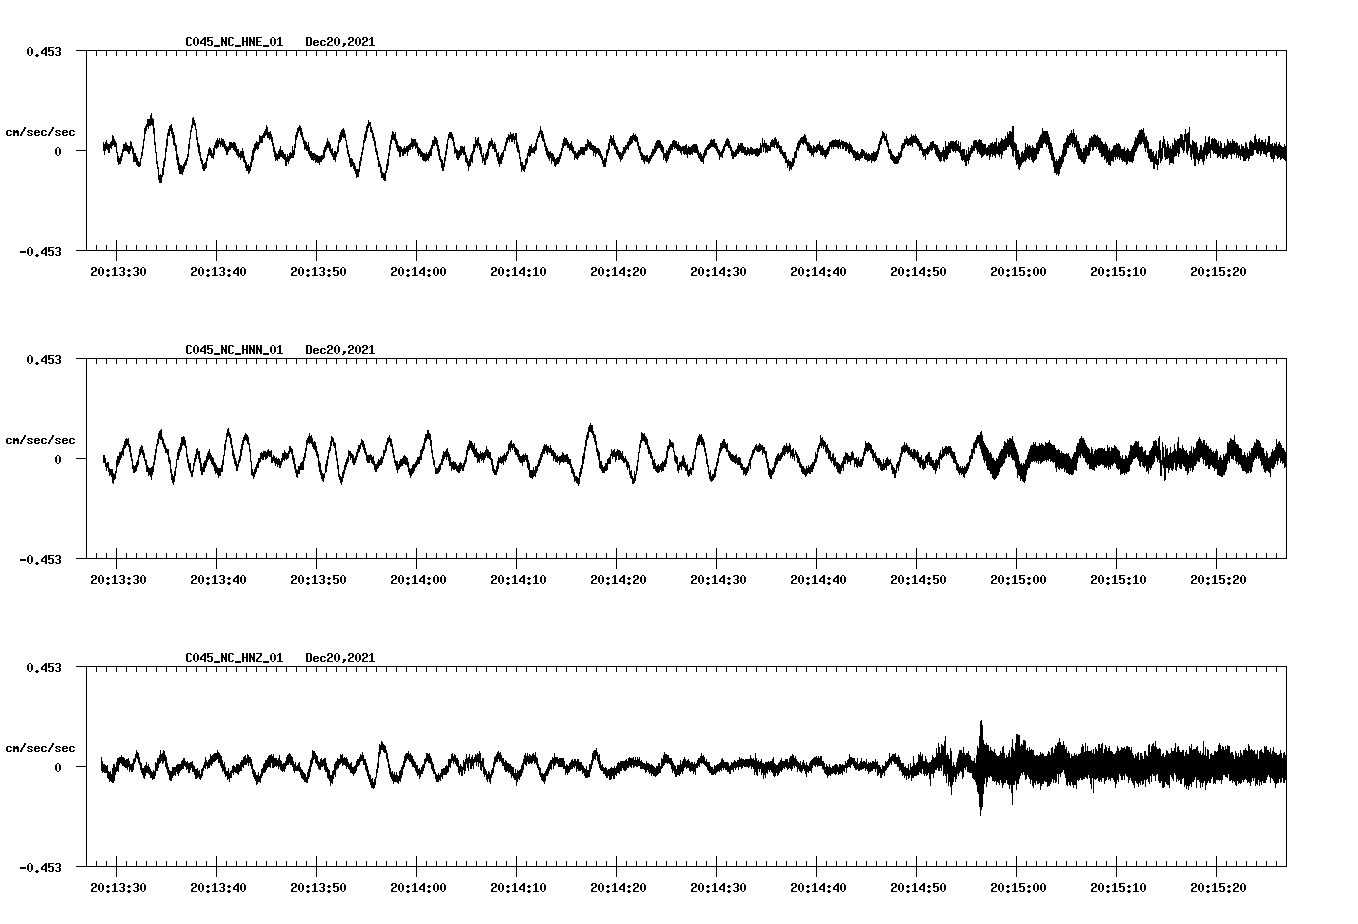Click the Dec20,2021 date on HNE plot
Image resolution: width=1358 pixels, height=924 pixels.
(340, 42)
